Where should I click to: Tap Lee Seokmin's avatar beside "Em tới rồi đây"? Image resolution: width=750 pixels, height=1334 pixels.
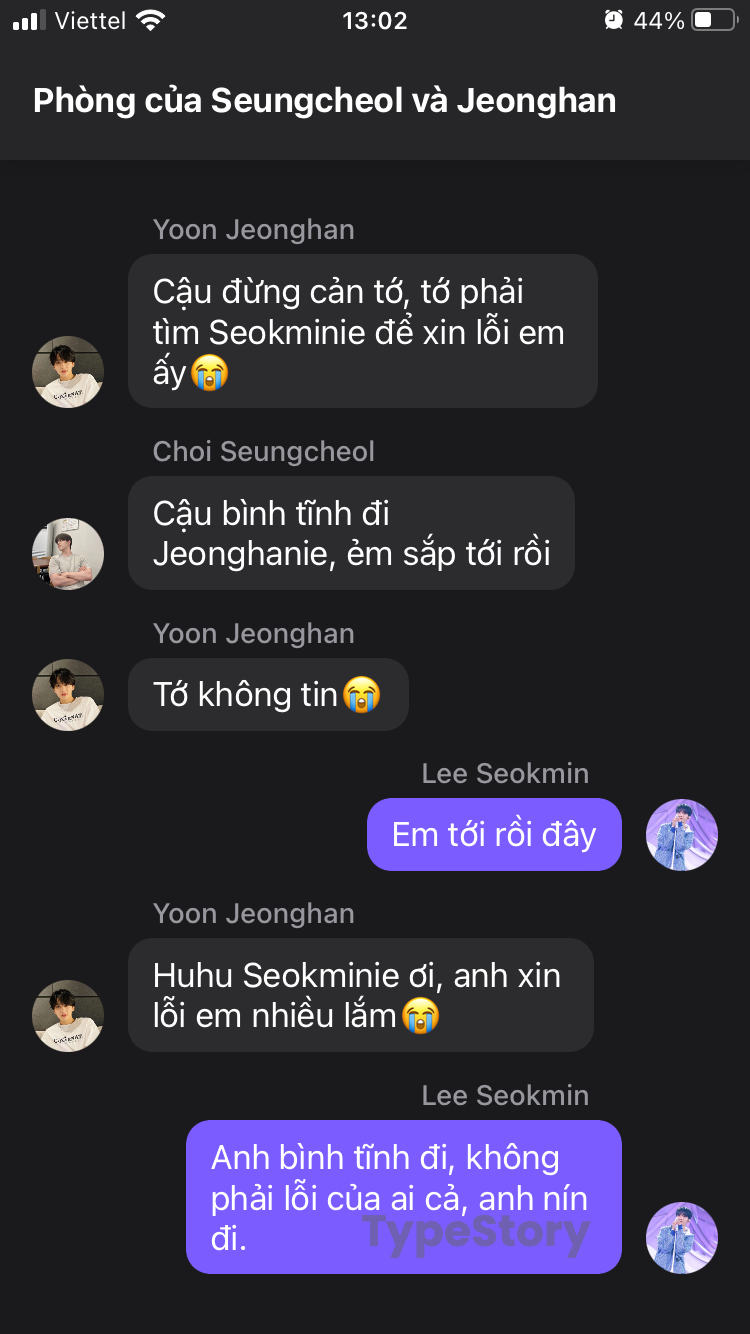(682, 835)
